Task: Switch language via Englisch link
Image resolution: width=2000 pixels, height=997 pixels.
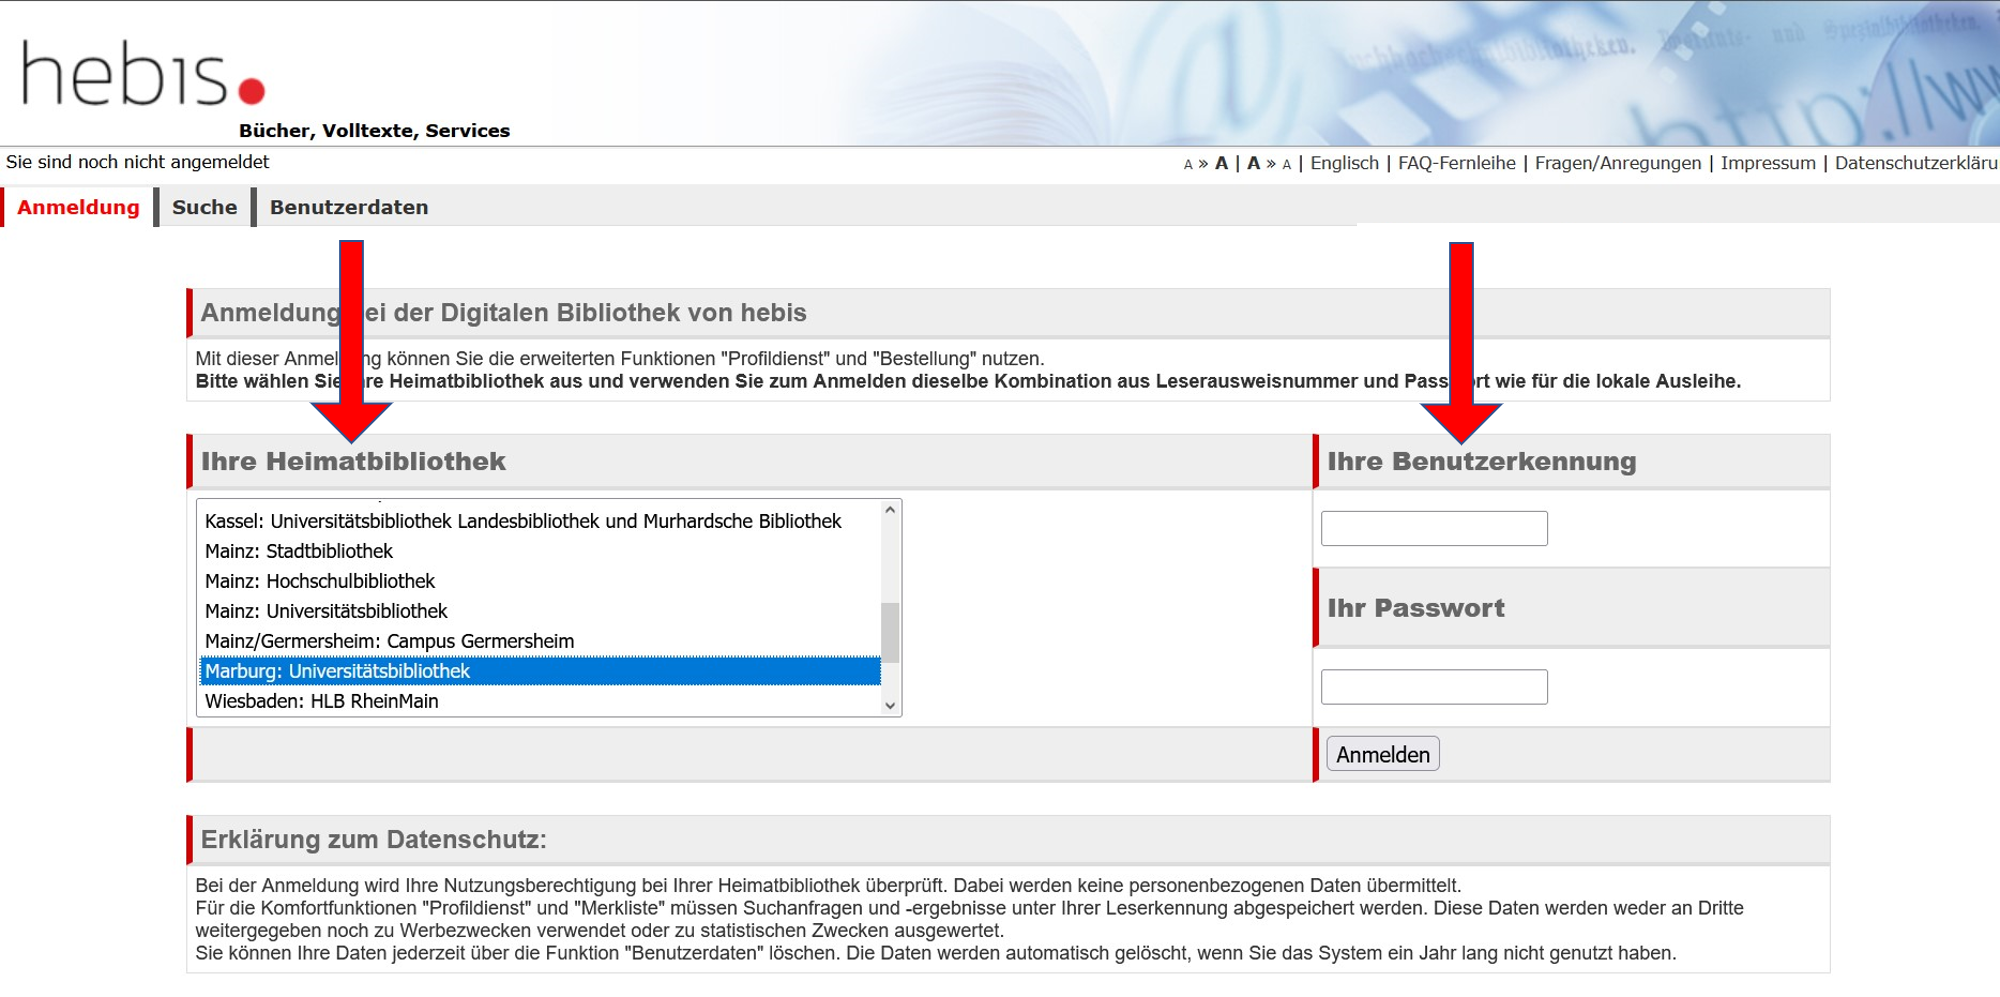Action: click(1344, 163)
